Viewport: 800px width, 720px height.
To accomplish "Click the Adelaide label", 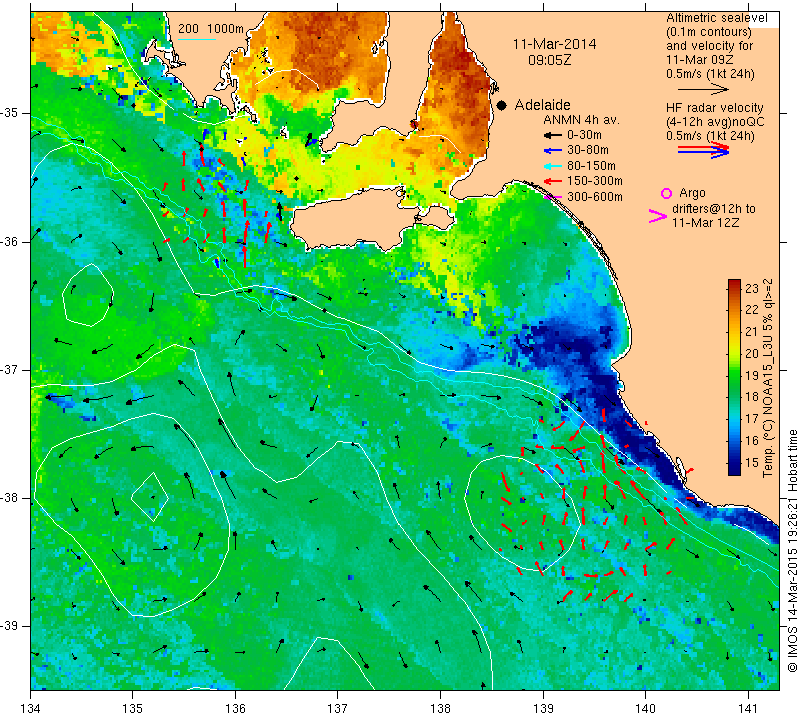I will [542, 105].
